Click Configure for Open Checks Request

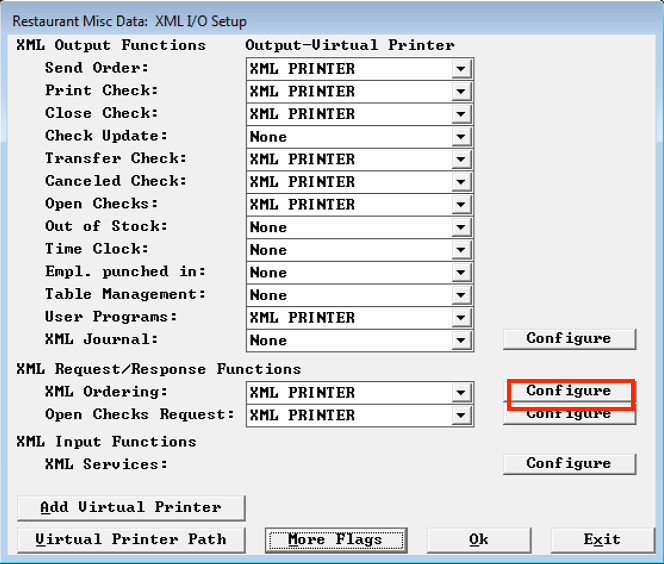[569, 415]
